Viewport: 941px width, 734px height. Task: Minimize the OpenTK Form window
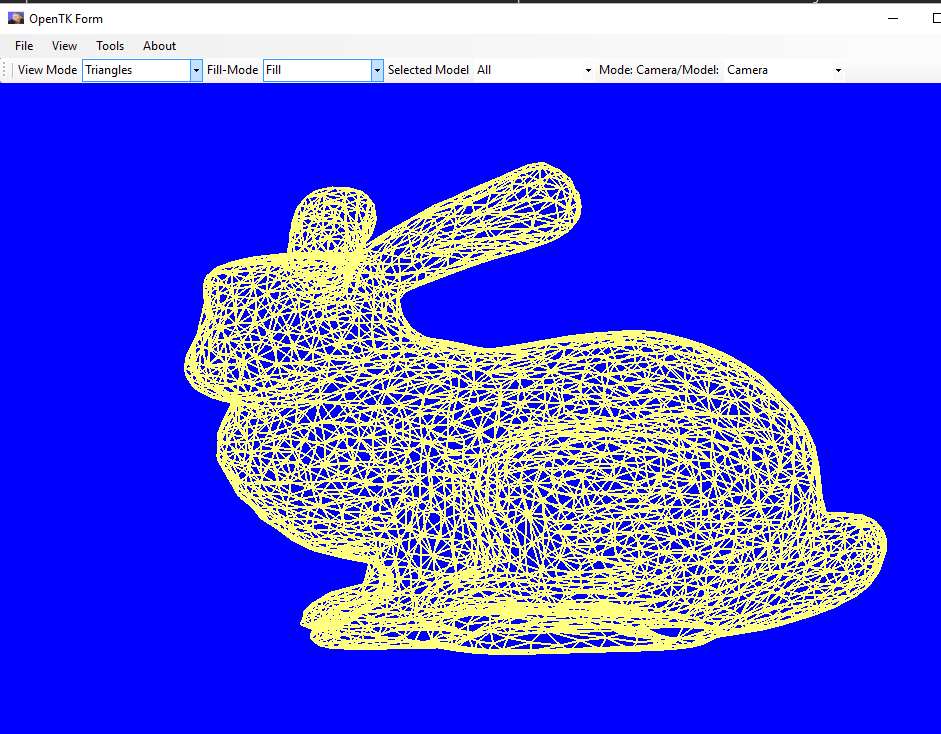[893, 19]
